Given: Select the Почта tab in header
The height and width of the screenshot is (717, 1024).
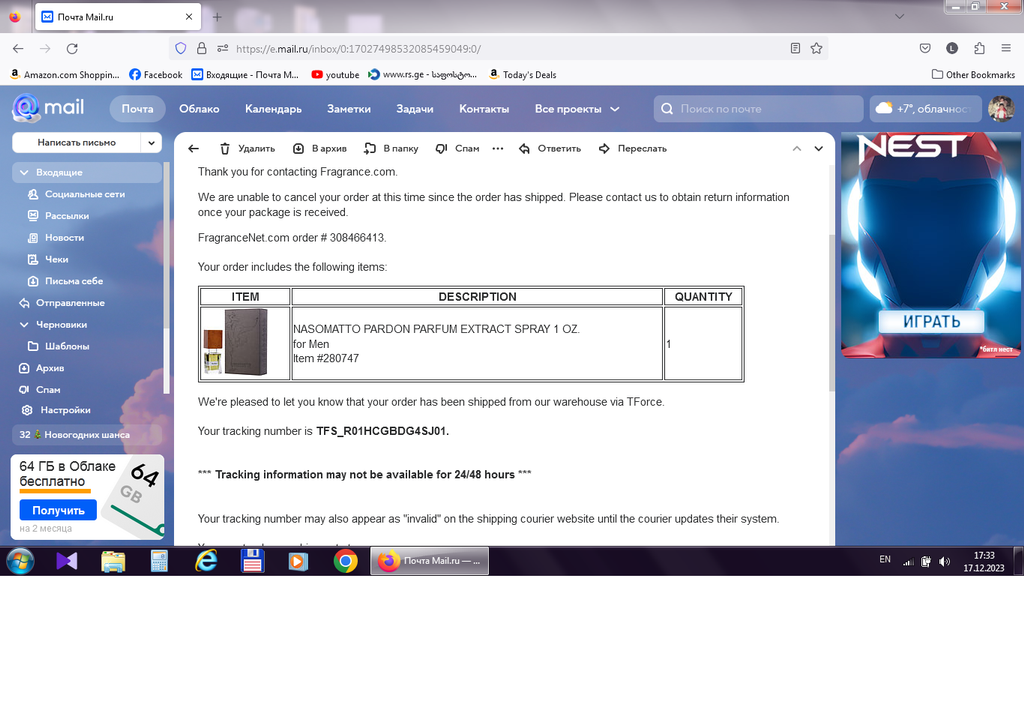Looking at the screenshot, I should coord(137,109).
